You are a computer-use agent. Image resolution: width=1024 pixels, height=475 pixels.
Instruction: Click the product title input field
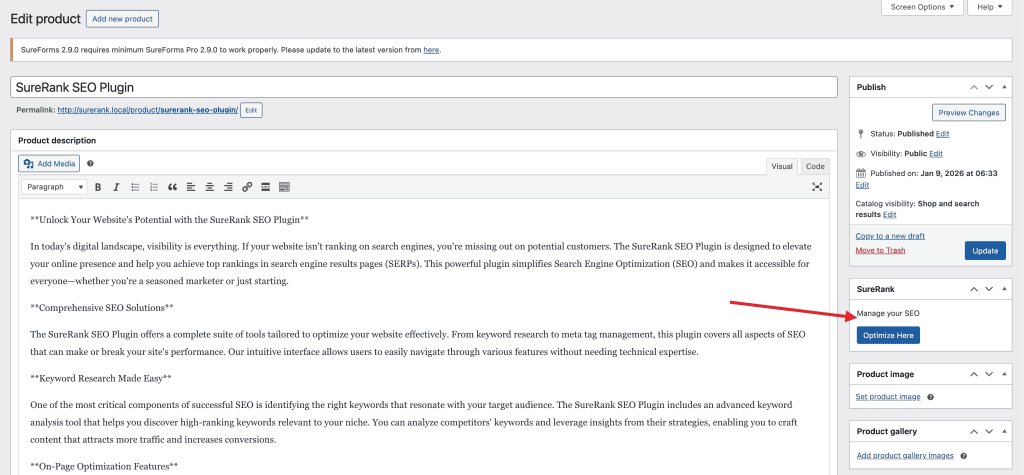424,88
